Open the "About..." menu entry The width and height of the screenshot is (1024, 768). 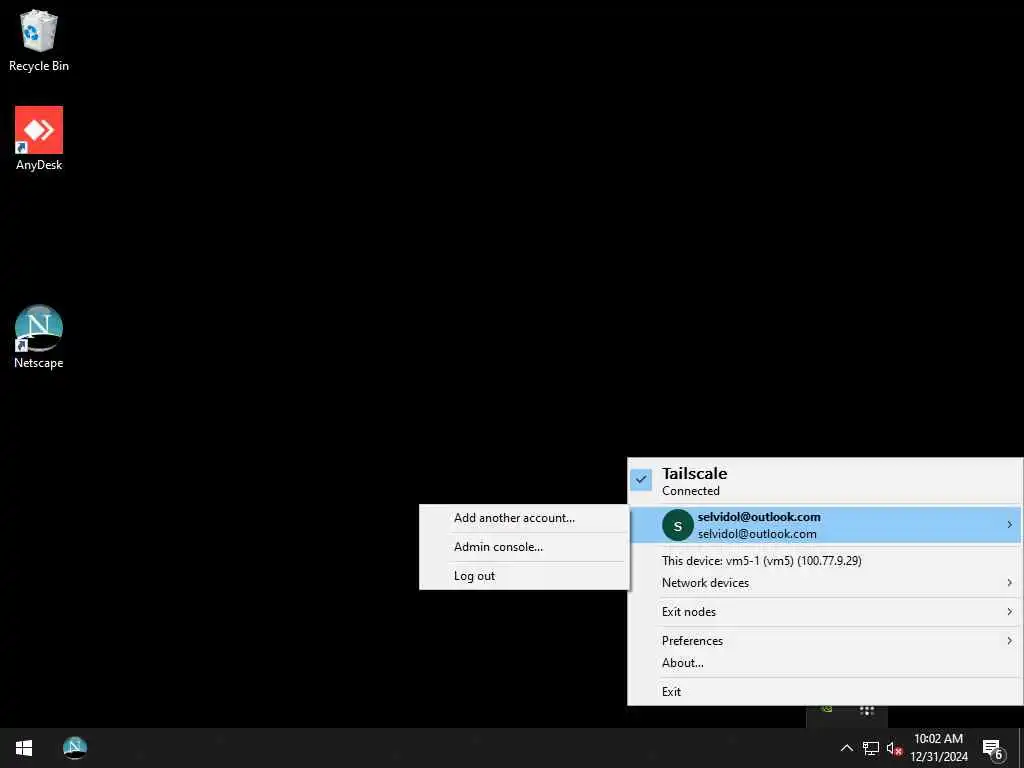tap(825, 663)
